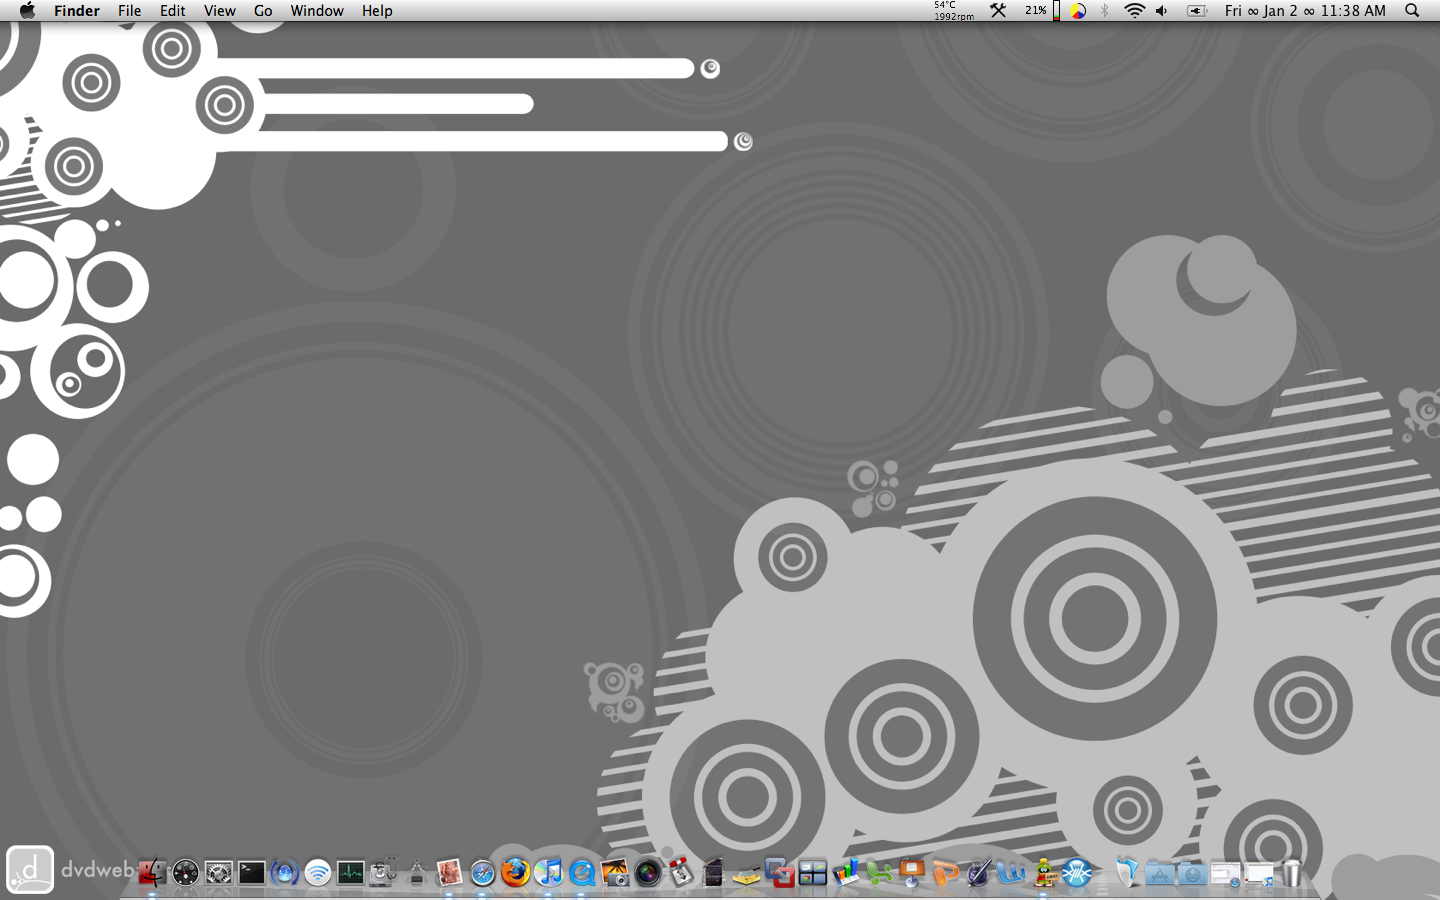Open the Go menu

pos(263,10)
